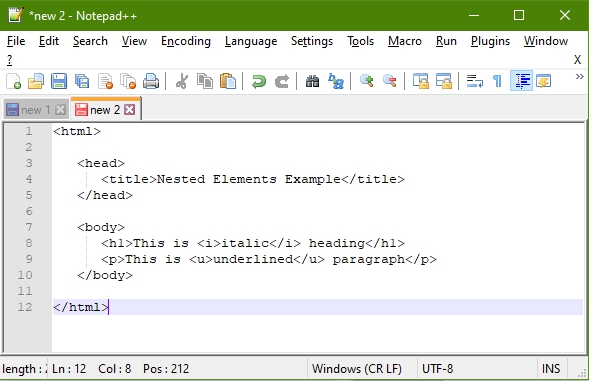Open the Encoding menu
The image size is (589, 381).
pyautogui.click(x=186, y=41)
